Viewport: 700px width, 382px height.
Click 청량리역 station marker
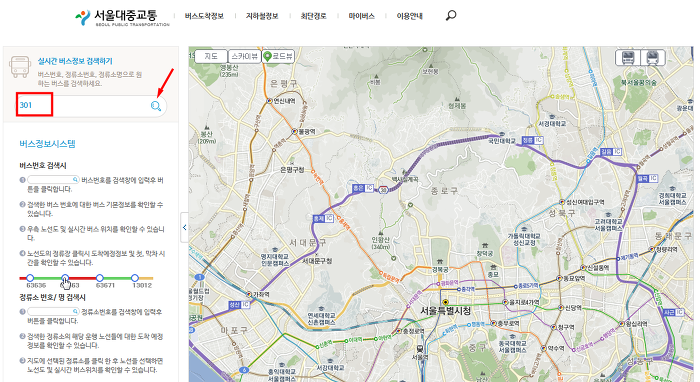click(652, 249)
